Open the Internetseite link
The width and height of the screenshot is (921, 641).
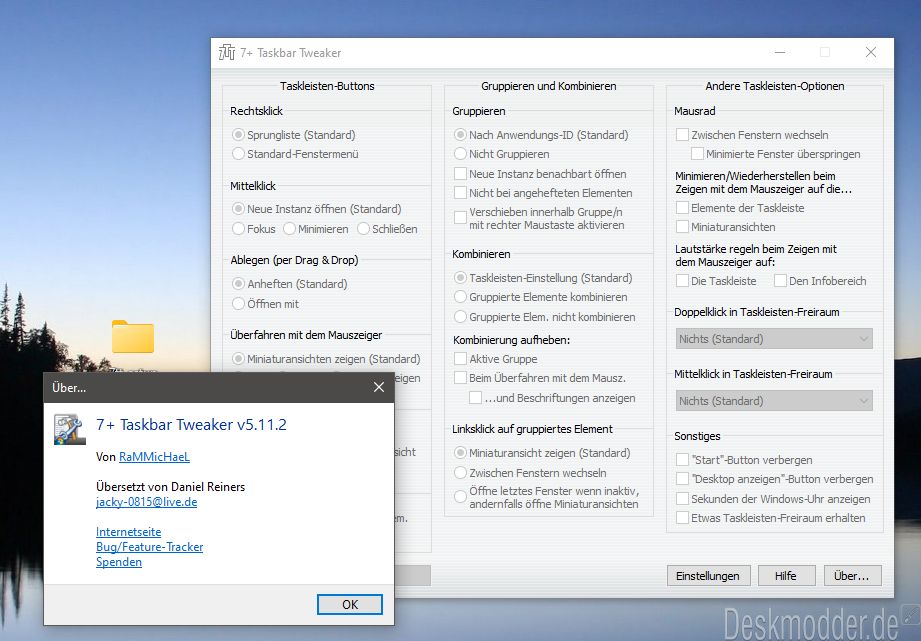click(x=129, y=532)
